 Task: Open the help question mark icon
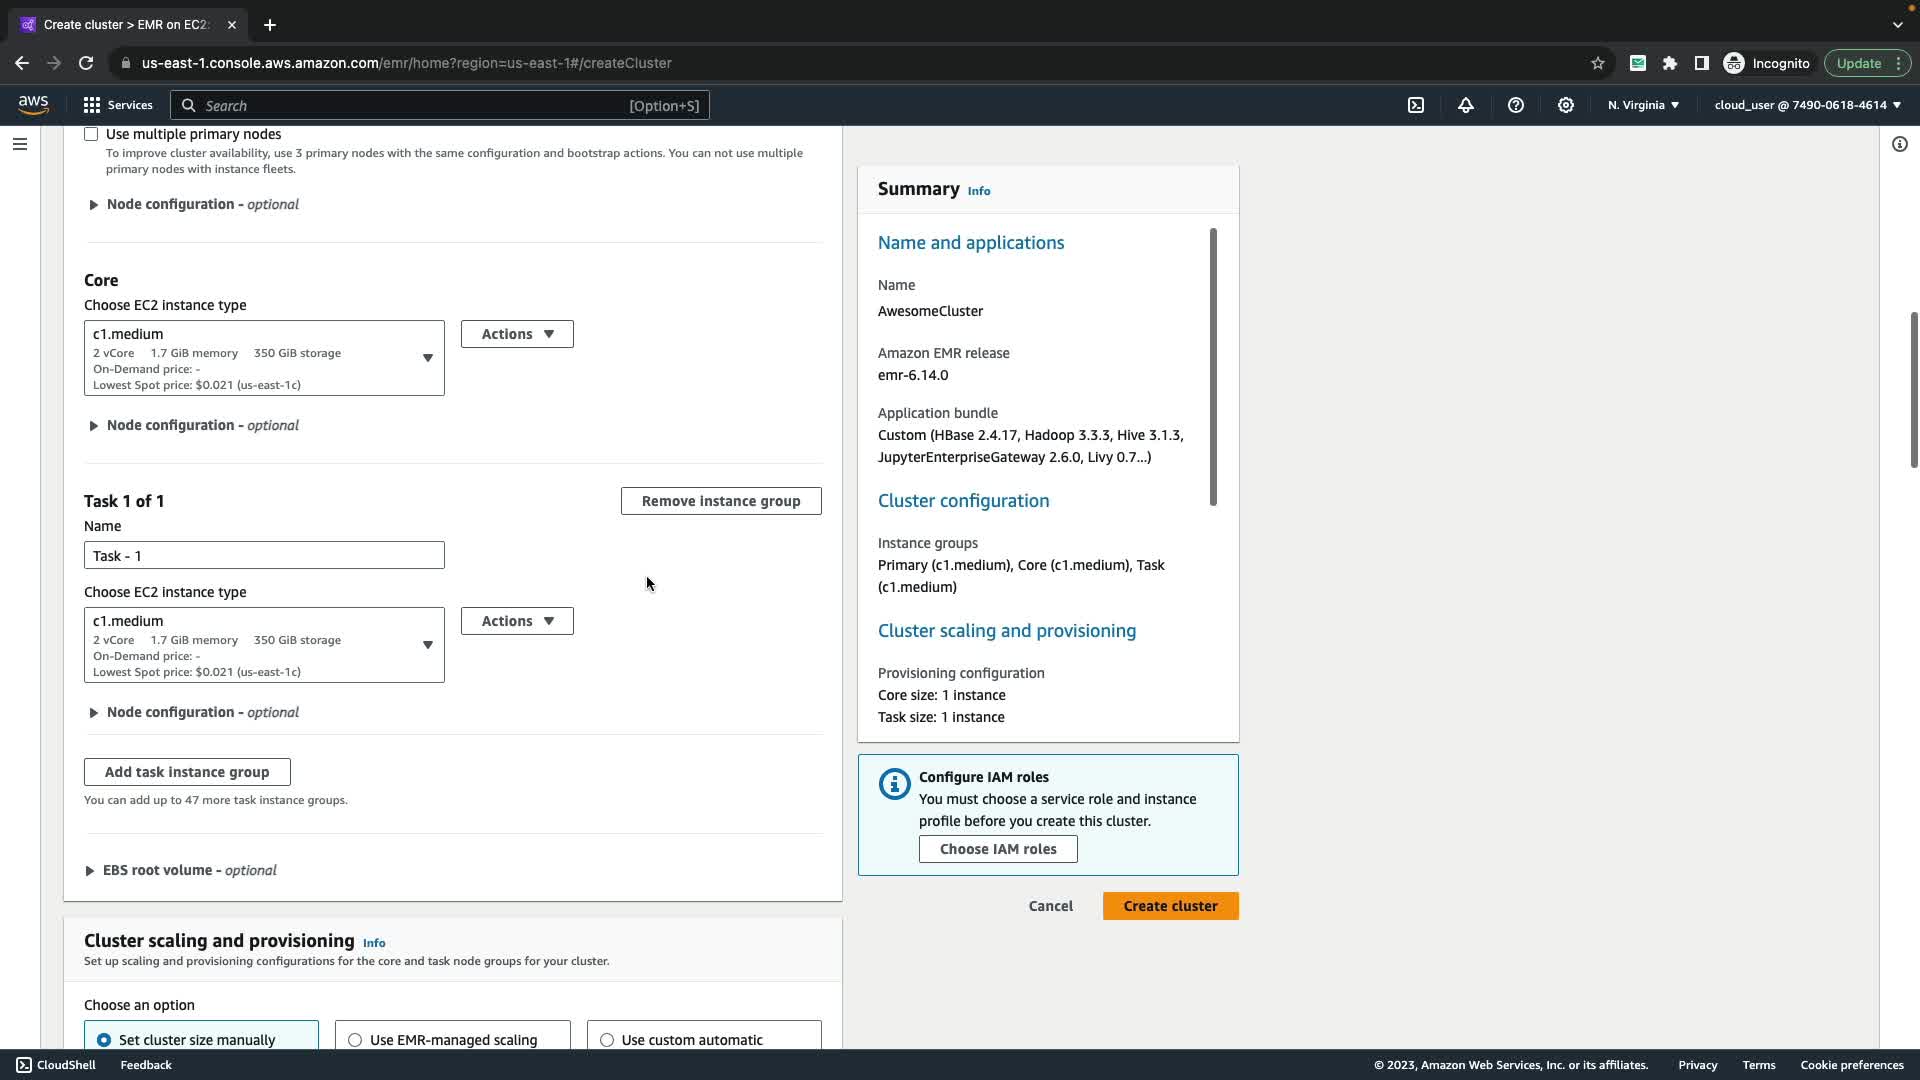[1516, 105]
